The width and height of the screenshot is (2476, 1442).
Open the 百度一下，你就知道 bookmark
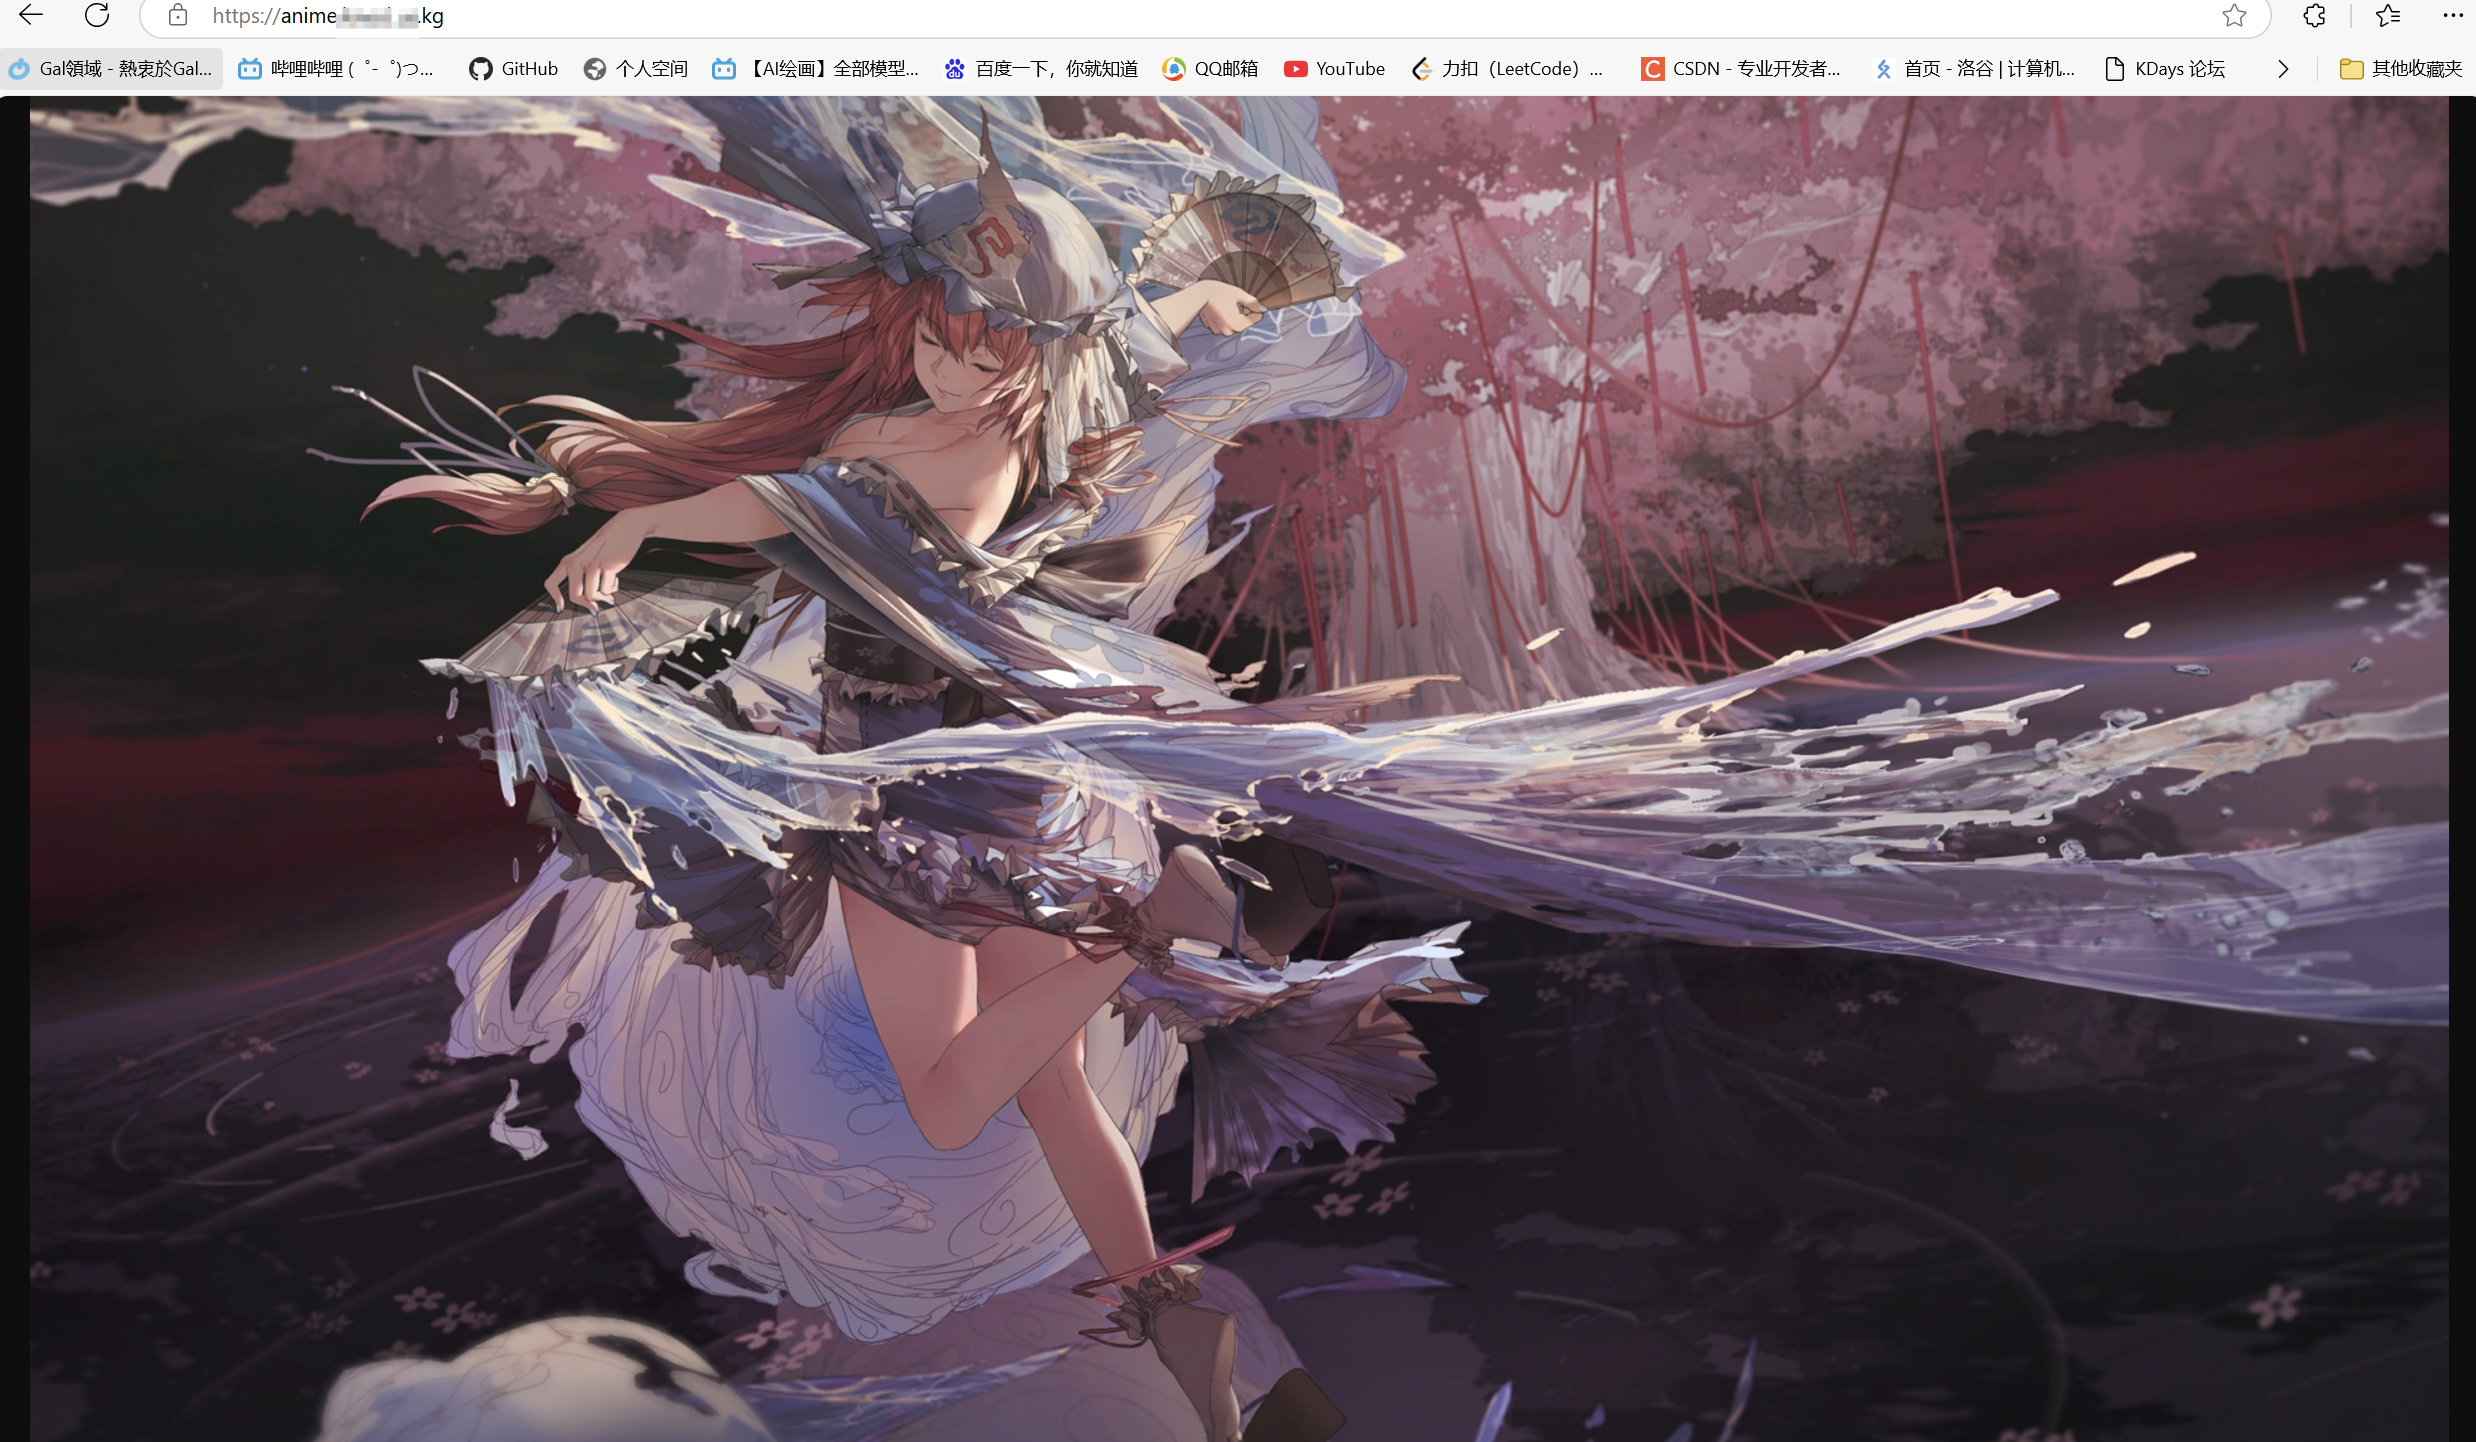point(1041,68)
